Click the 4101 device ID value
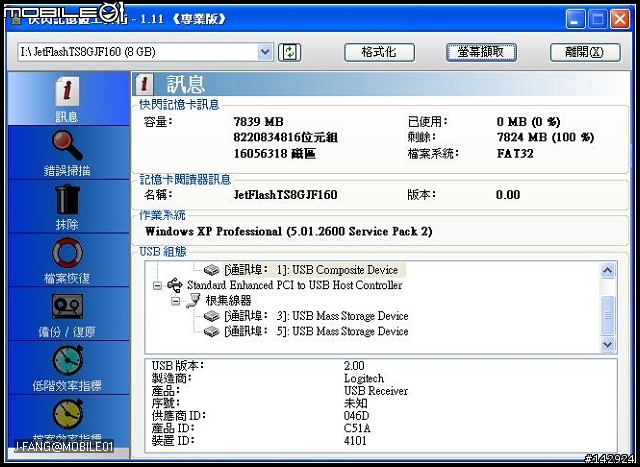The width and height of the screenshot is (640, 467). tap(355, 441)
